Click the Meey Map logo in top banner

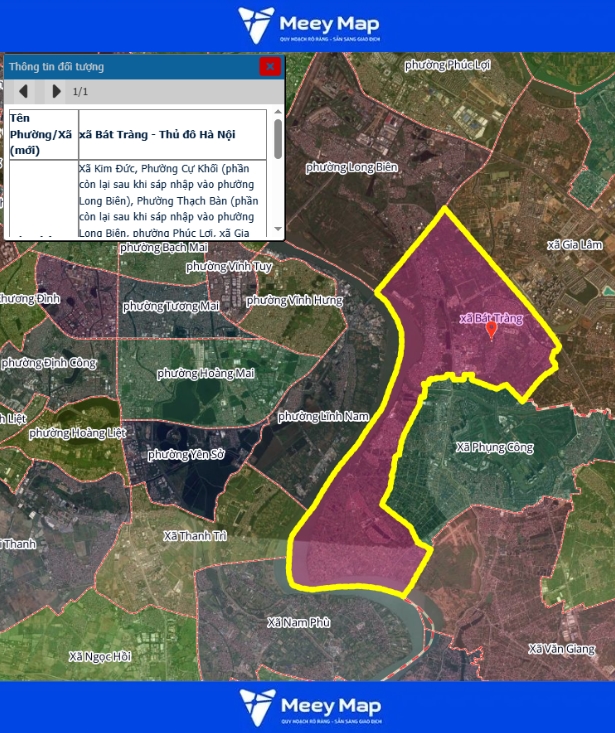(307, 26)
